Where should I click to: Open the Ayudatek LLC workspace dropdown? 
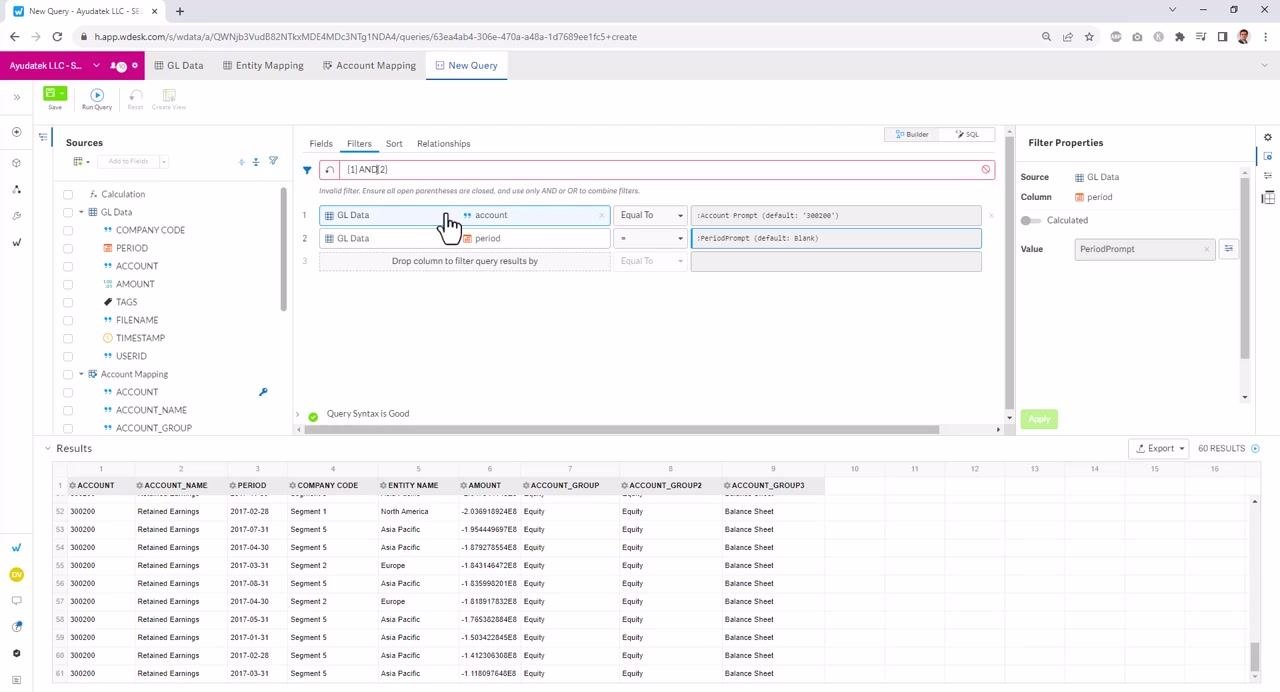(96, 66)
